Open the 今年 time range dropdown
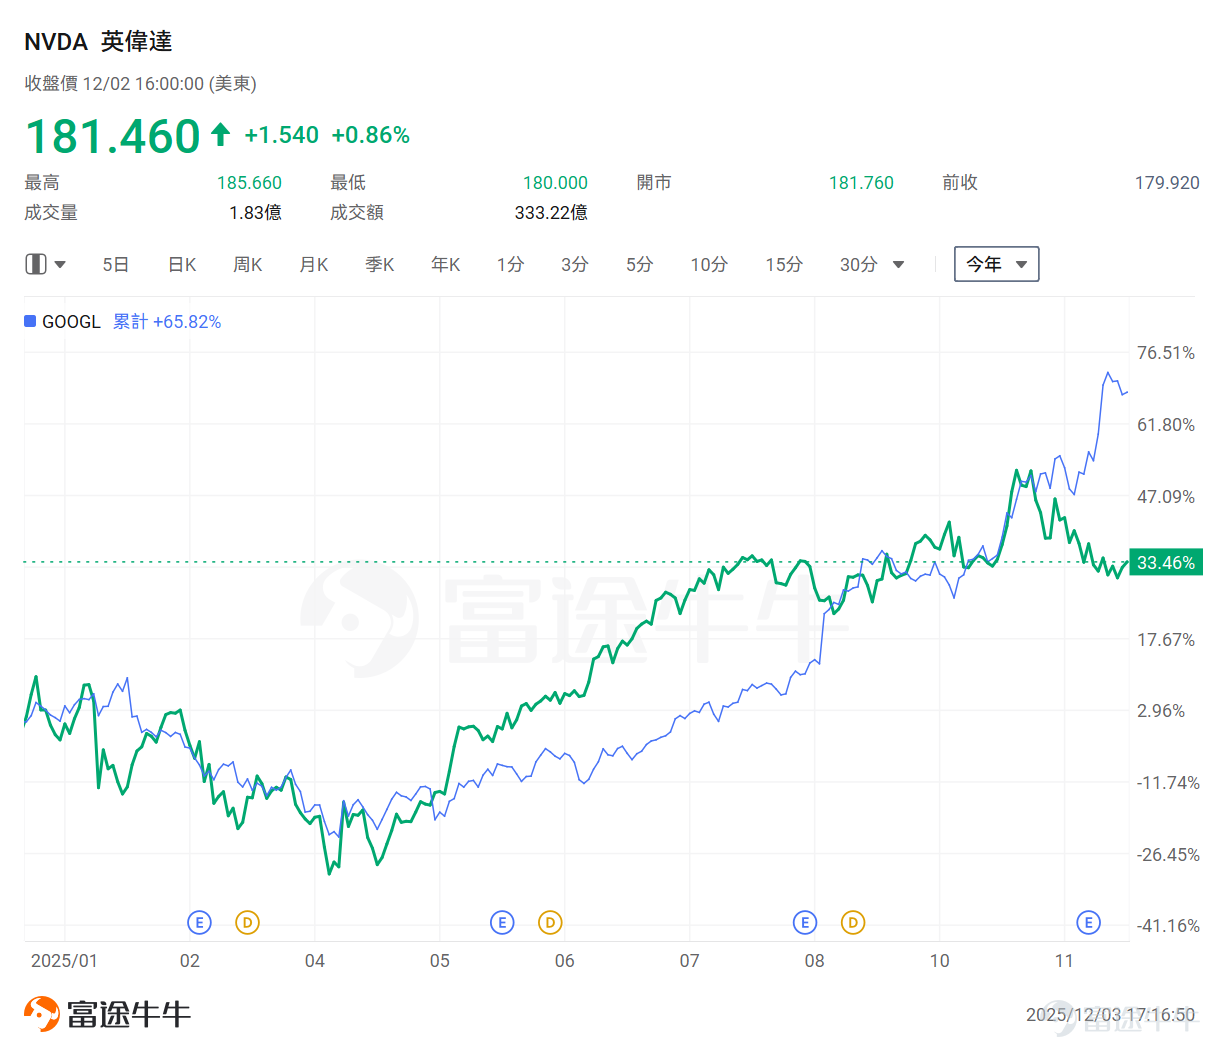The image size is (1220, 1055). (x=996, y=264)
